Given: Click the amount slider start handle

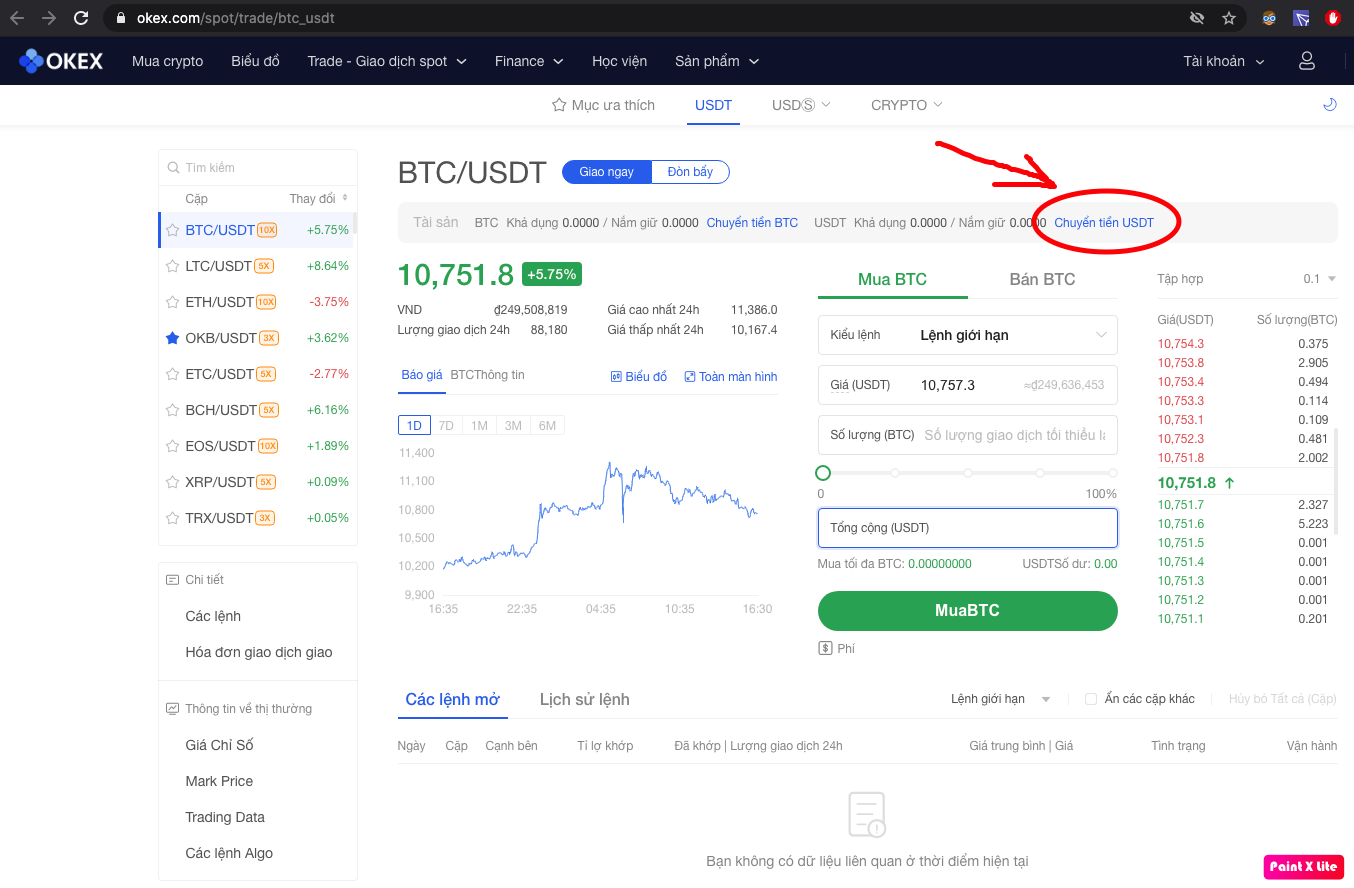Looking at the screenshot, I should coord(823,473).
